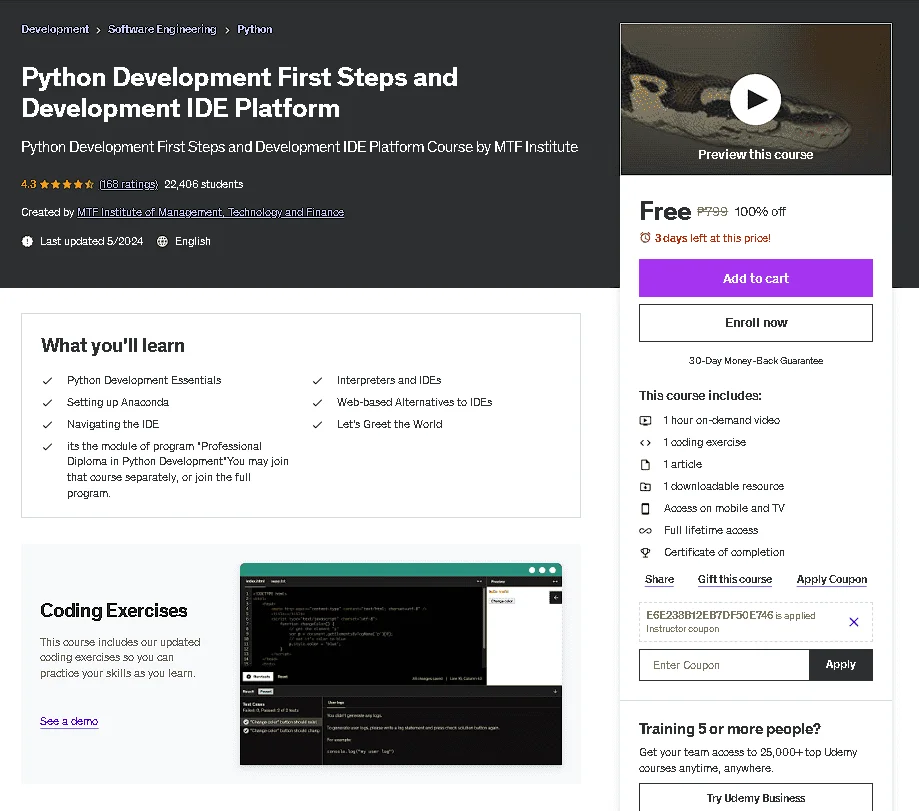Click the video icon beside on-demand video
The width and height of the screenshot is (919, 811).
pyautogui.click(x=645, y=420)
